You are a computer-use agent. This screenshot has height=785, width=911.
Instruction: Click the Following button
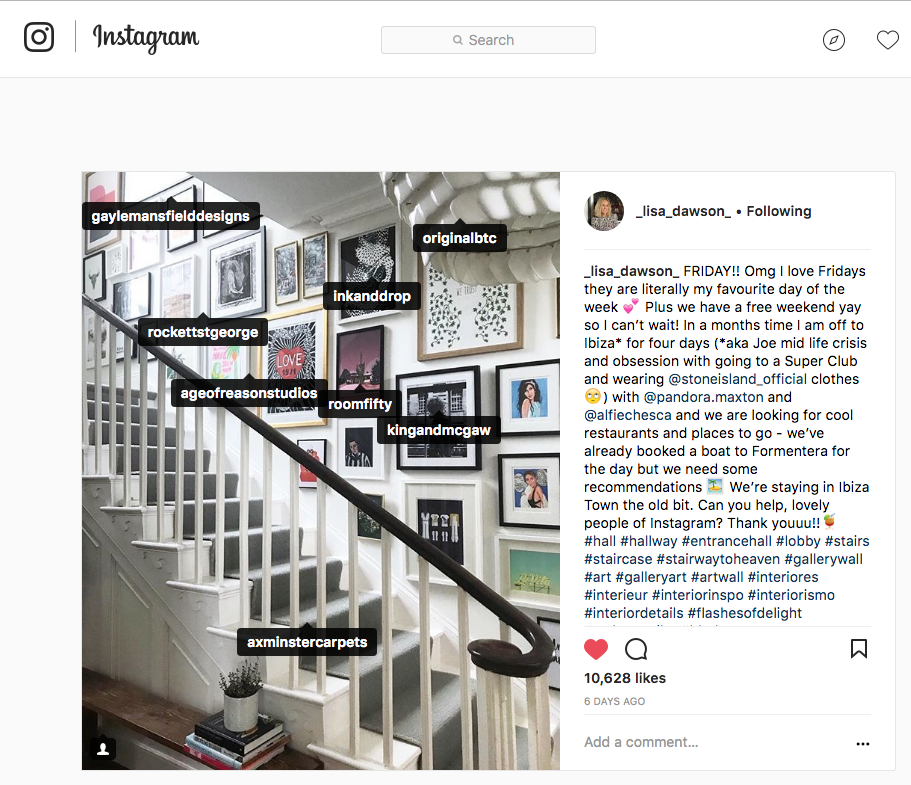click(x=779, y=211)
